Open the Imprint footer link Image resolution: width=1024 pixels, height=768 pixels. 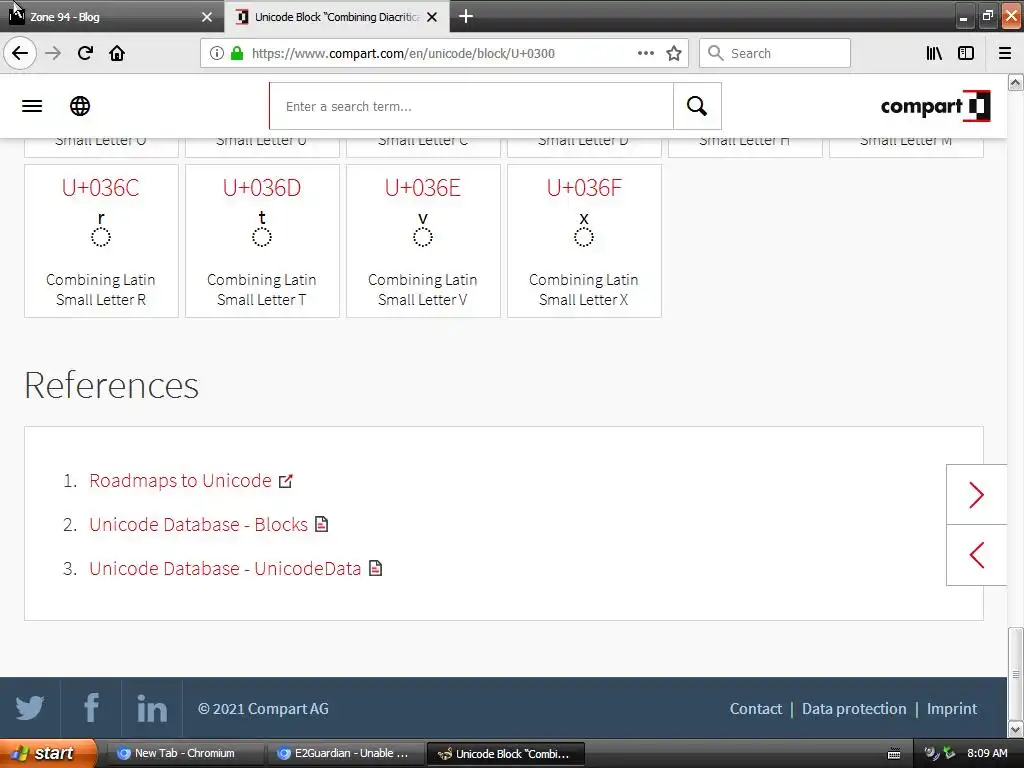point(952,709)
